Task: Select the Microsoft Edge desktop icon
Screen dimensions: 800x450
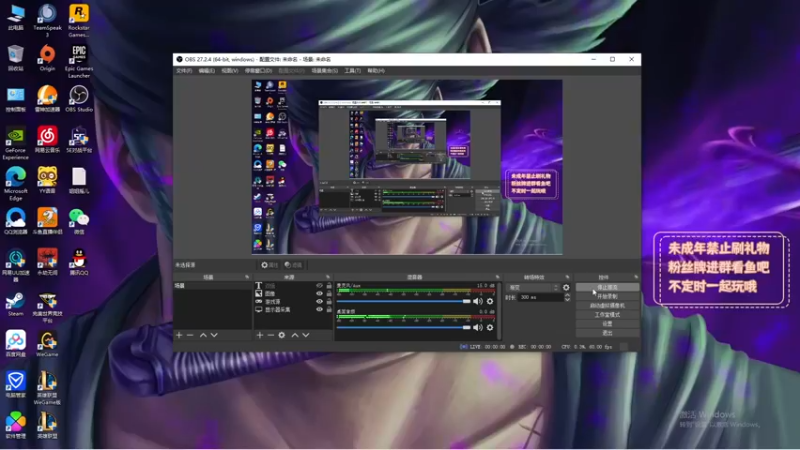Action: [x=15, y=184]
